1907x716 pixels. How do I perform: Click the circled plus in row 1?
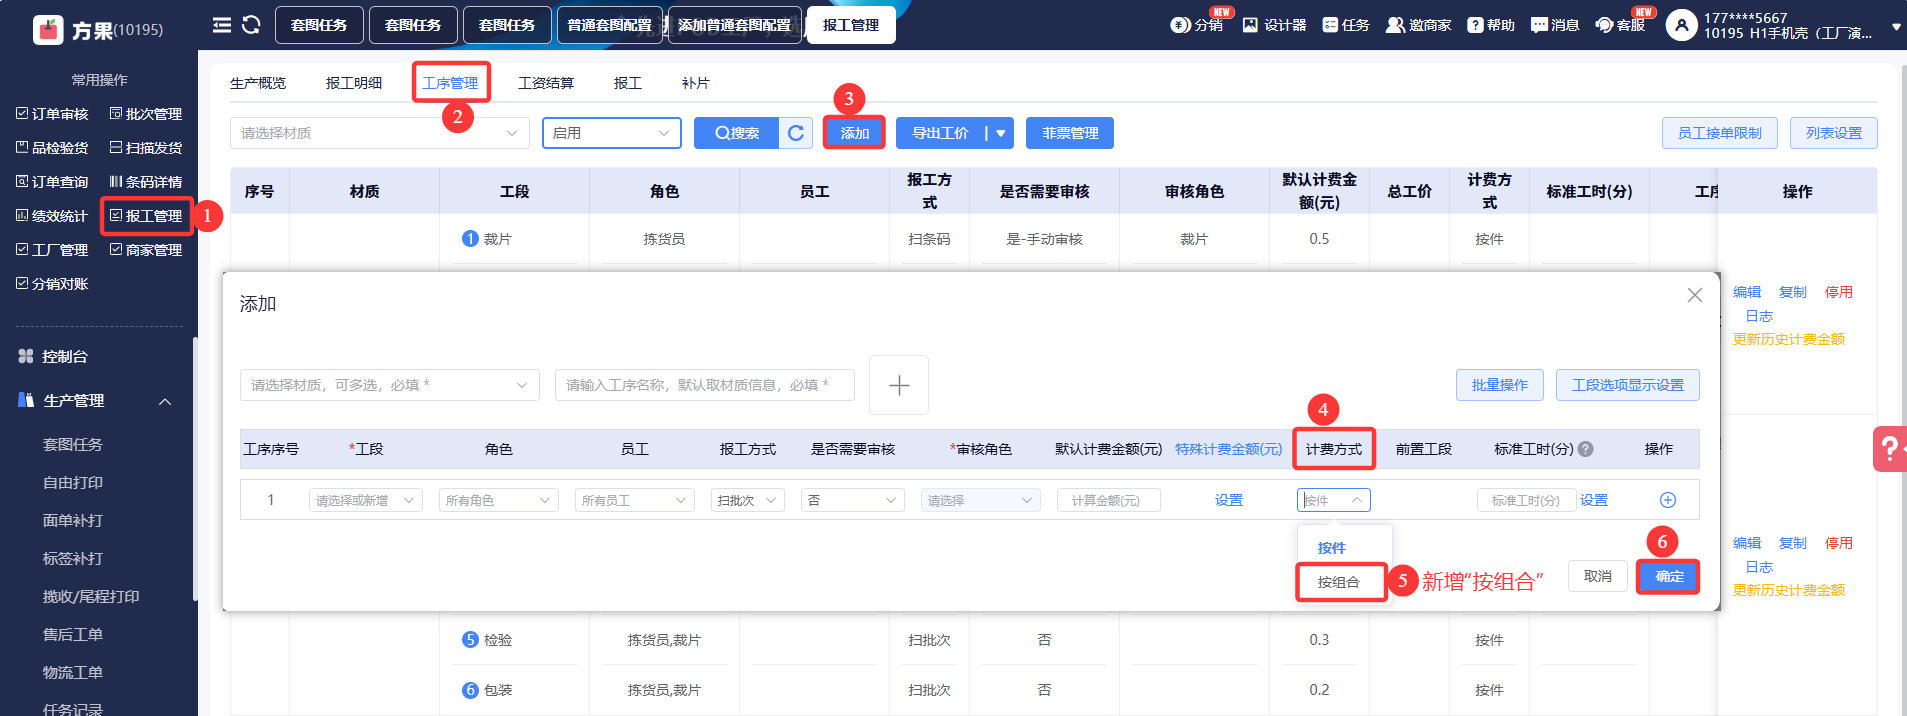1667,500
